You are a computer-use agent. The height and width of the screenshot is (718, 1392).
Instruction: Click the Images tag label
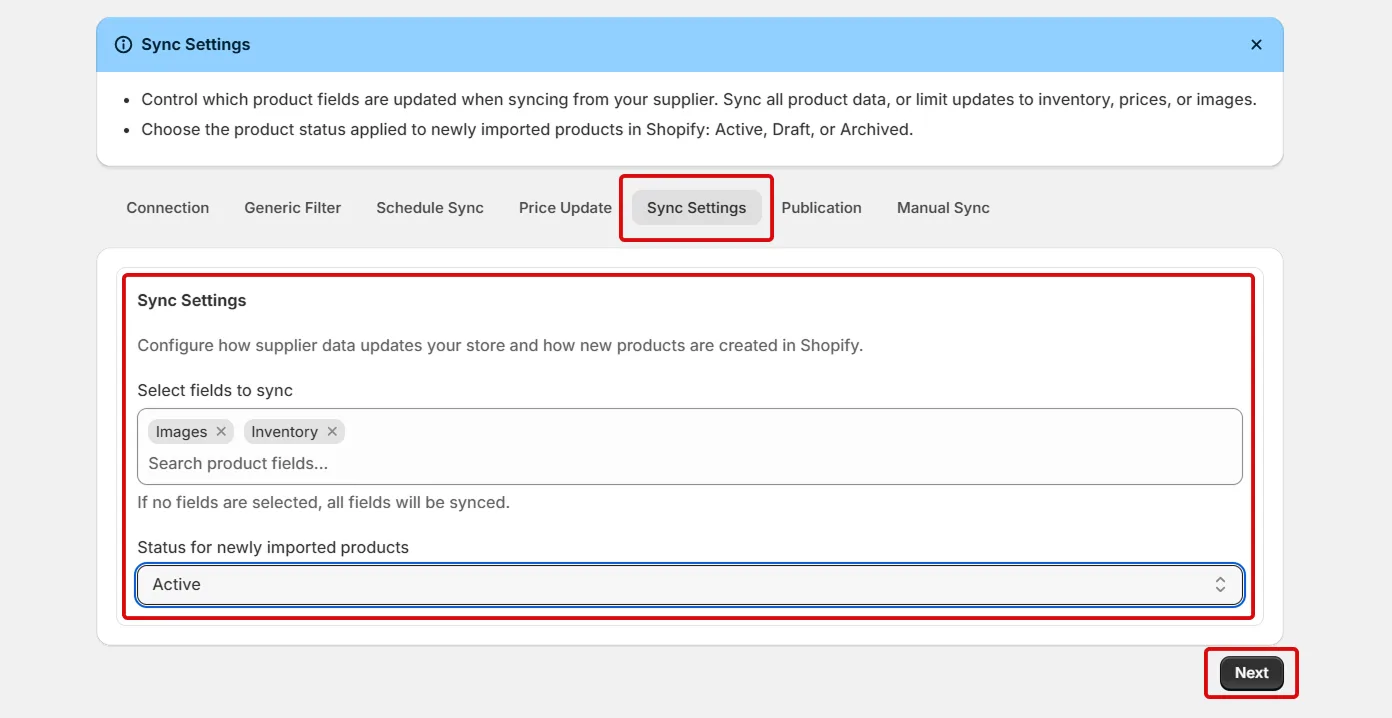click(182, 432)
